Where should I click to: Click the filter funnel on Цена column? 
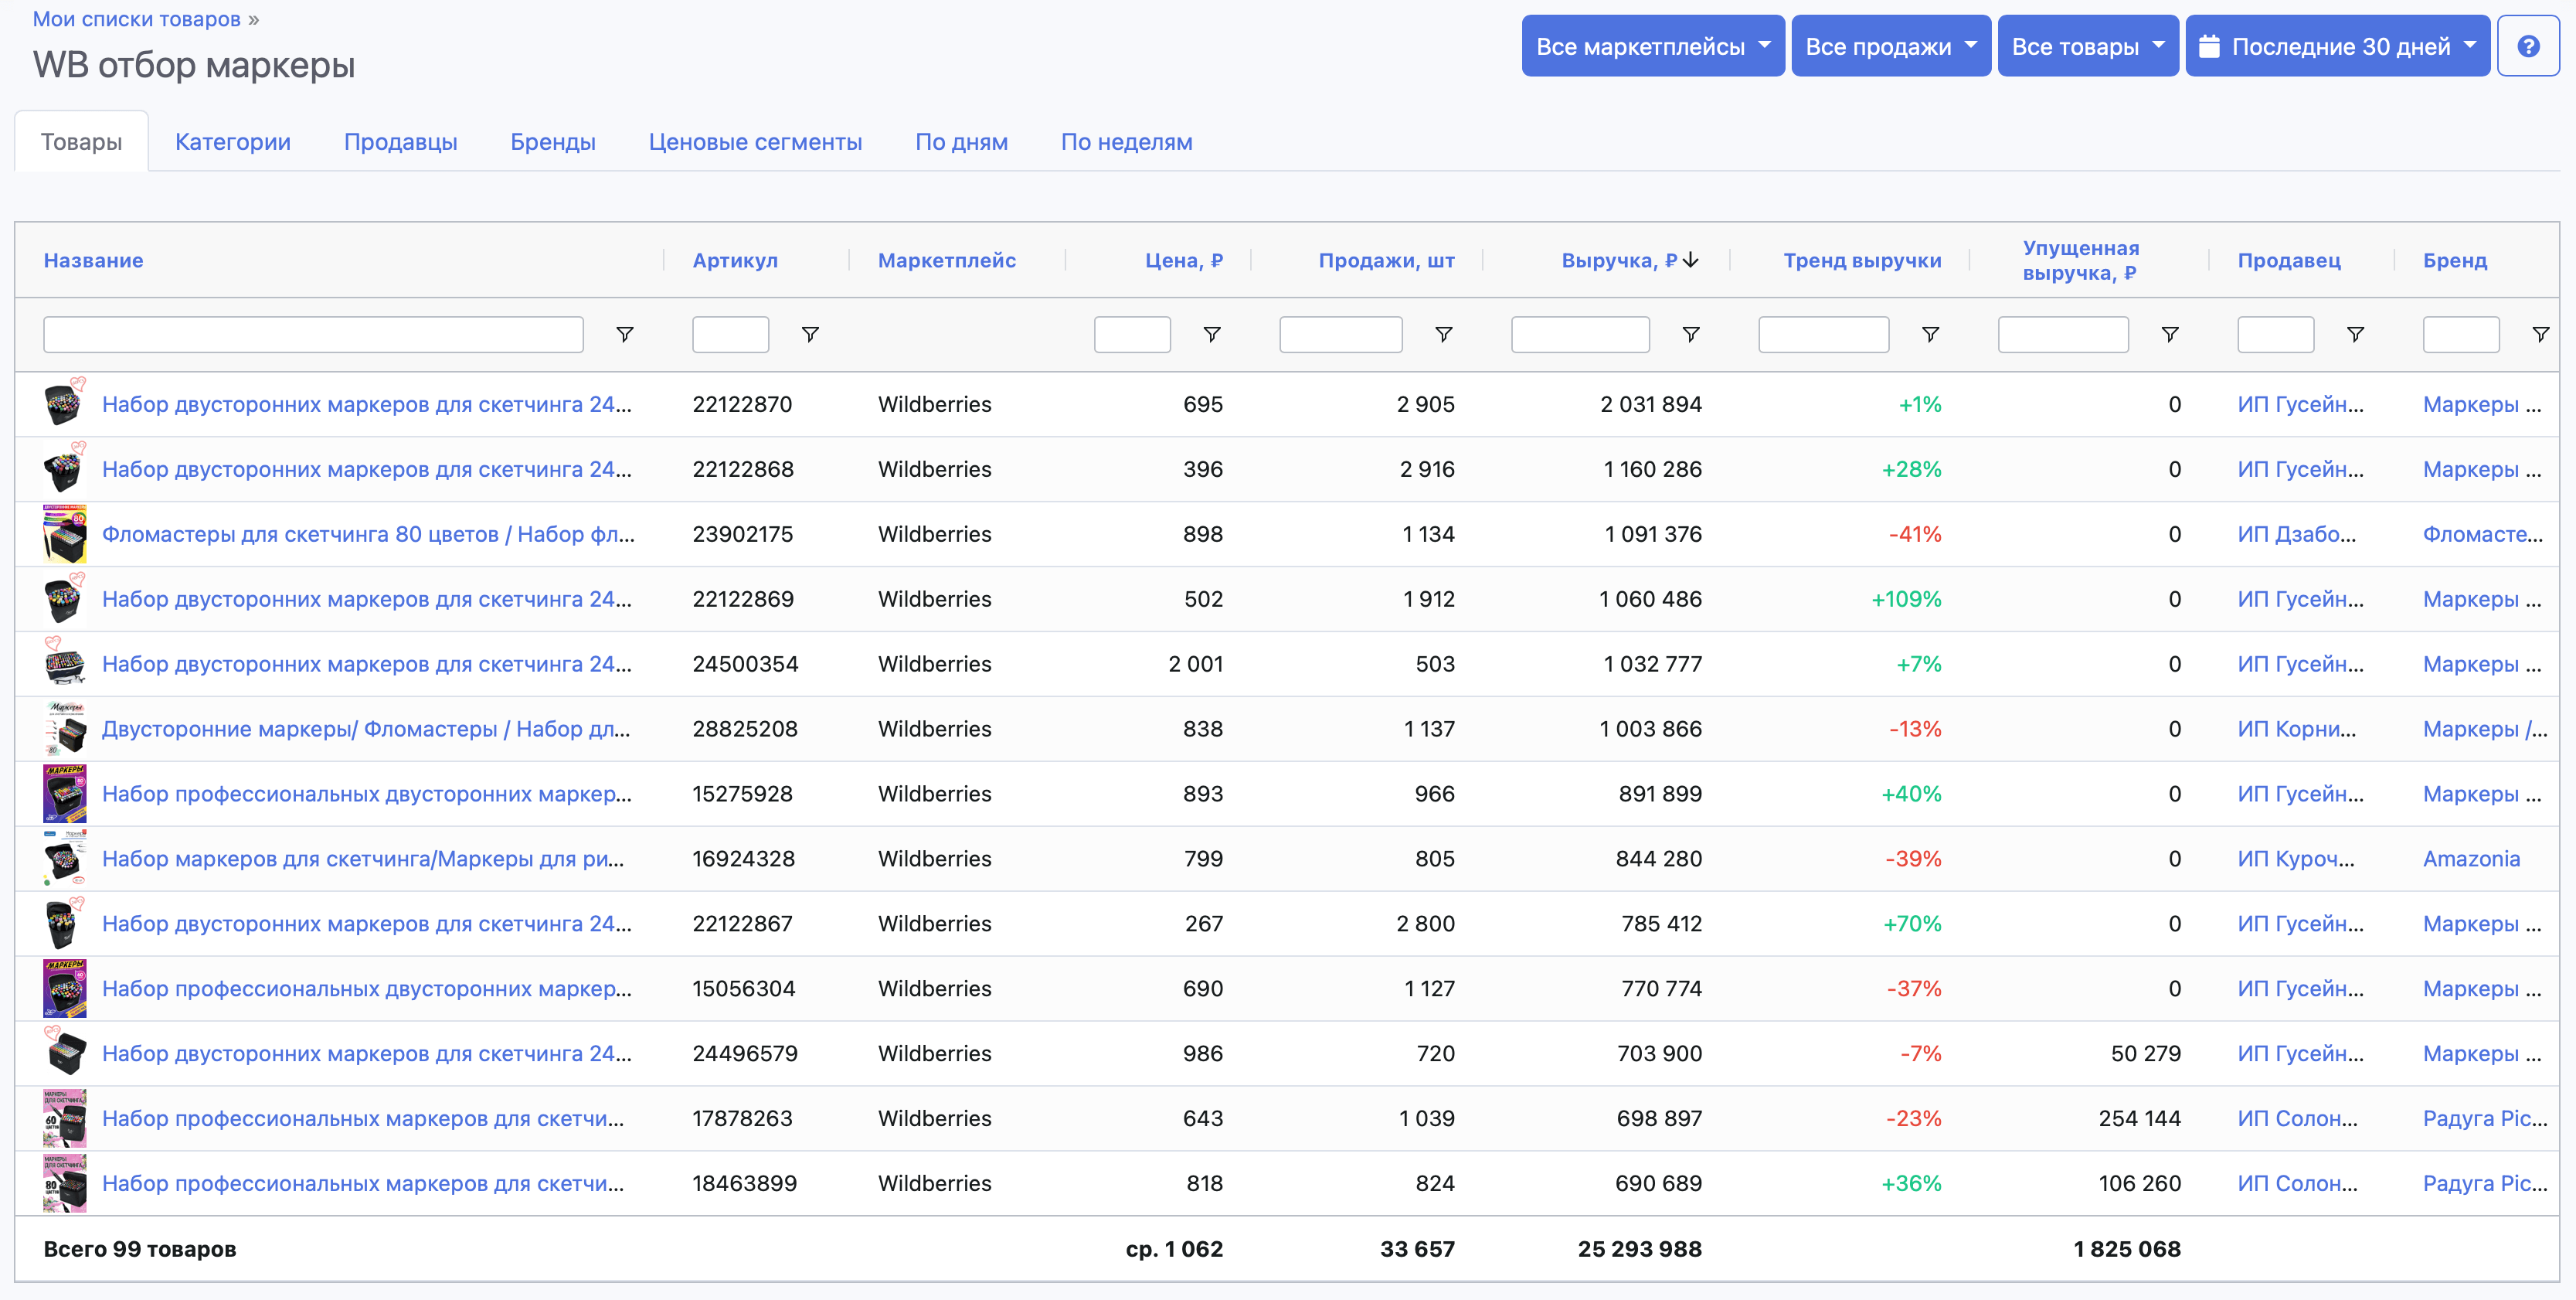click(1213, 334)
